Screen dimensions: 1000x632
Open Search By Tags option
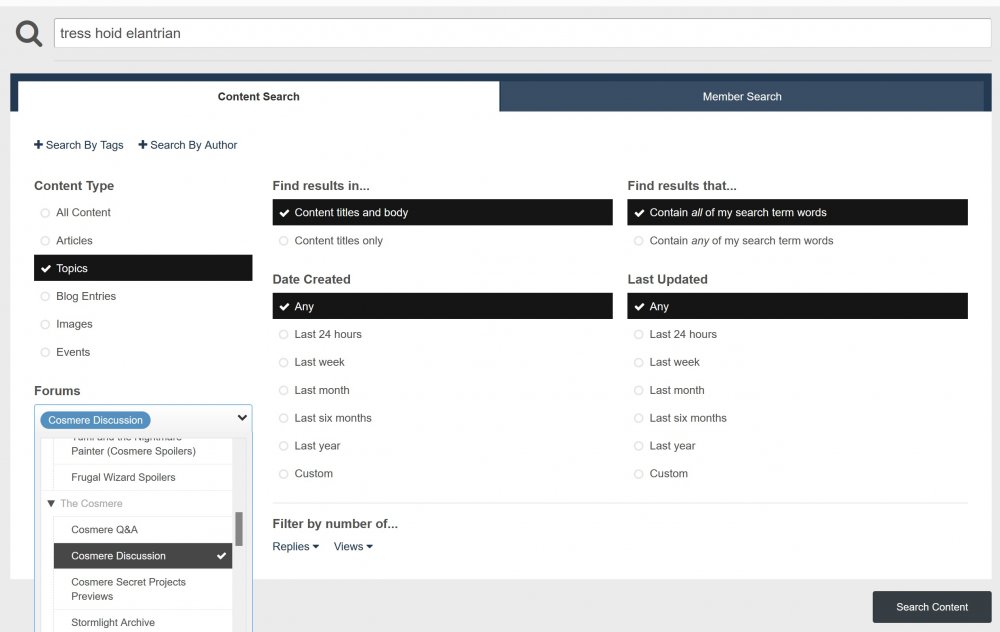point(78,145)
